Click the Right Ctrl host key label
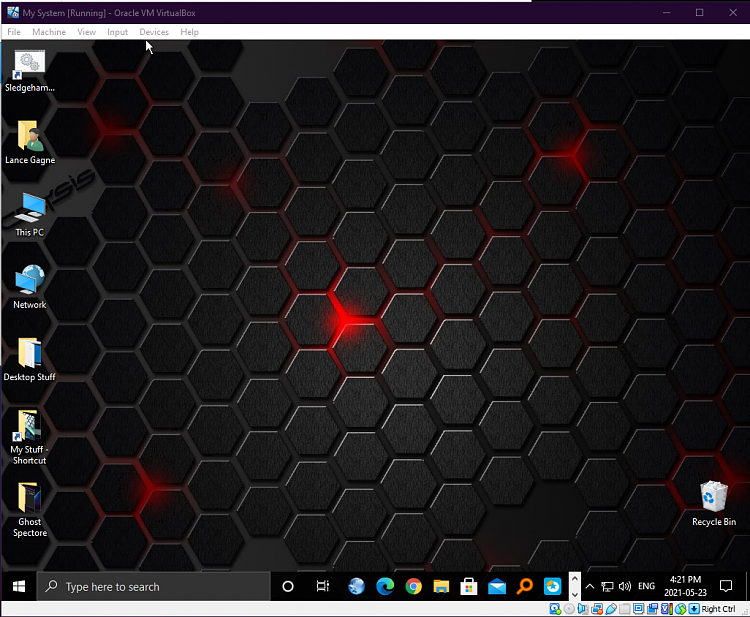This screenshot has width=750, height=617. click(x=718, y=609)
